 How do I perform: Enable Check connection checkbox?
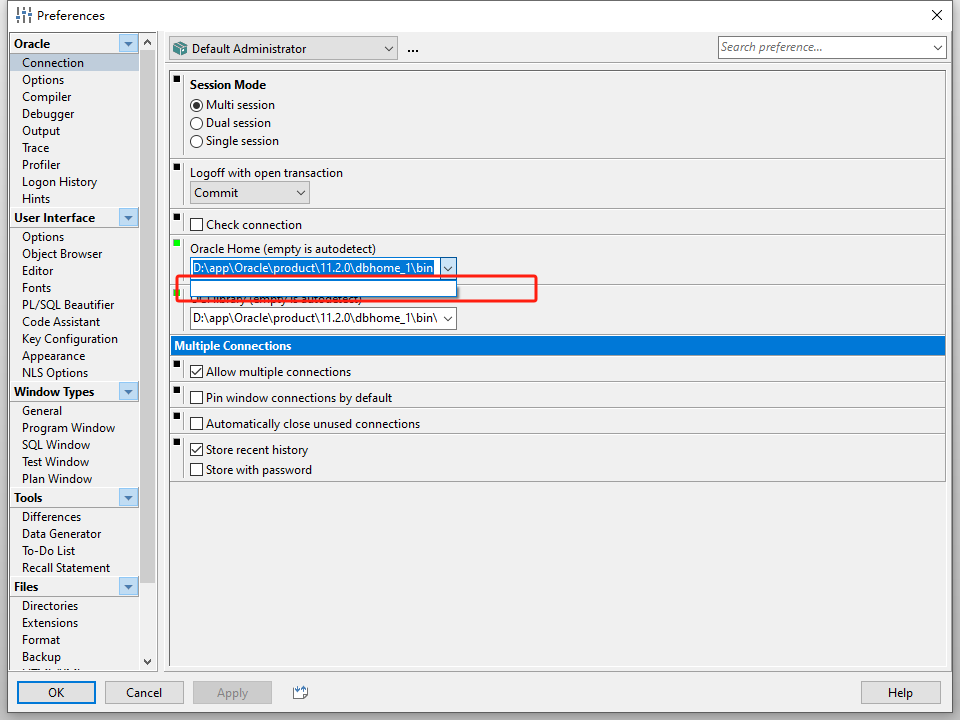pyautogui.click(x=197, y=225)
